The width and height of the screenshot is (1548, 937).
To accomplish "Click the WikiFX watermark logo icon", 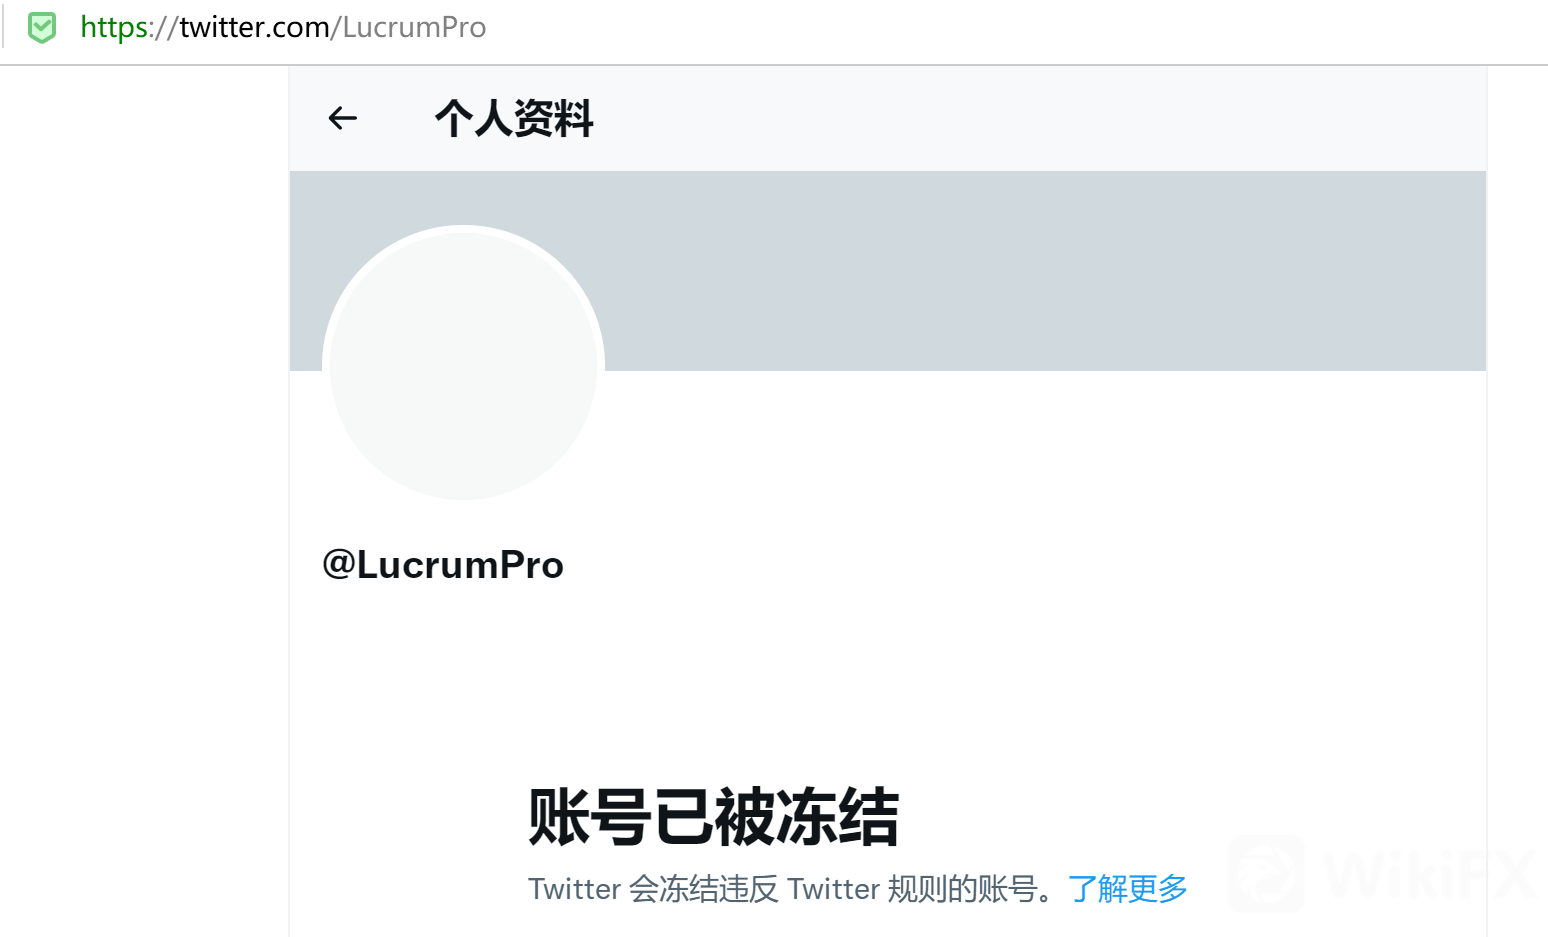I will pyautogui.click(x=1266, y=873).
